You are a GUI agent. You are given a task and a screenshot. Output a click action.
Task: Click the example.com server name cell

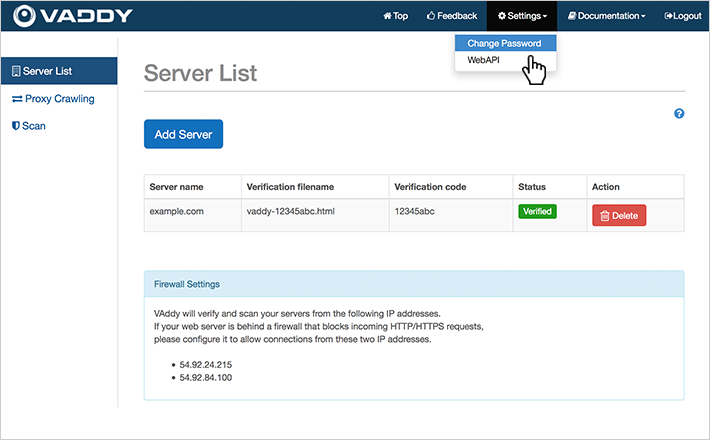click(193, 215)
